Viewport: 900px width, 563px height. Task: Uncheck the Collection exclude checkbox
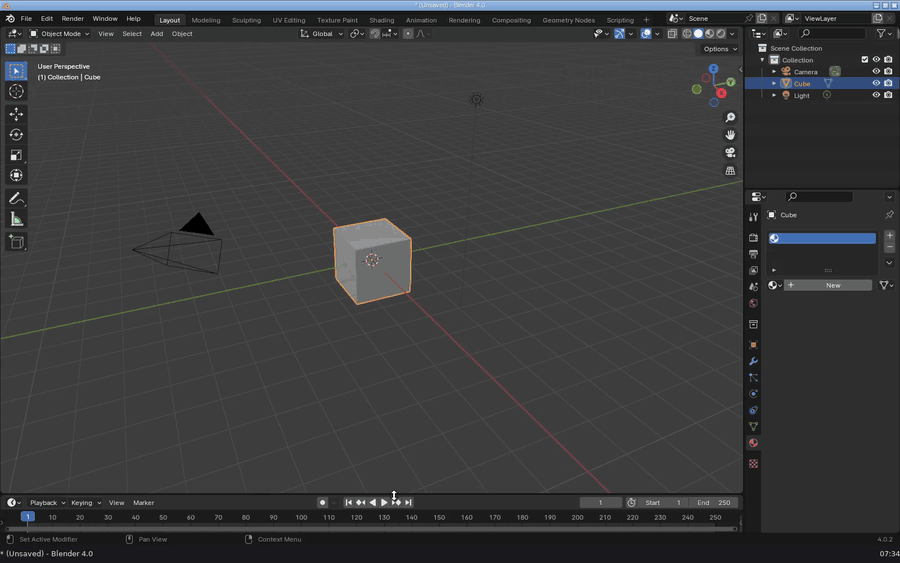[865, 60]
